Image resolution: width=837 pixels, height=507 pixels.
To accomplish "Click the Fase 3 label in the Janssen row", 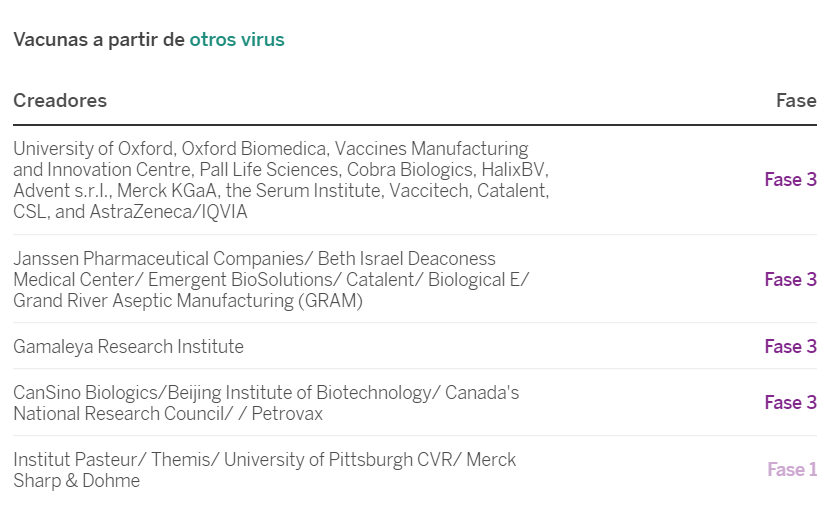I will (790, 280).
